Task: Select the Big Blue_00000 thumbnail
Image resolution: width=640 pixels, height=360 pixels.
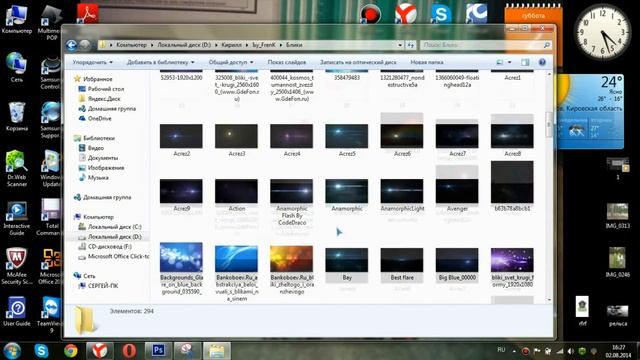Action: 457,260
